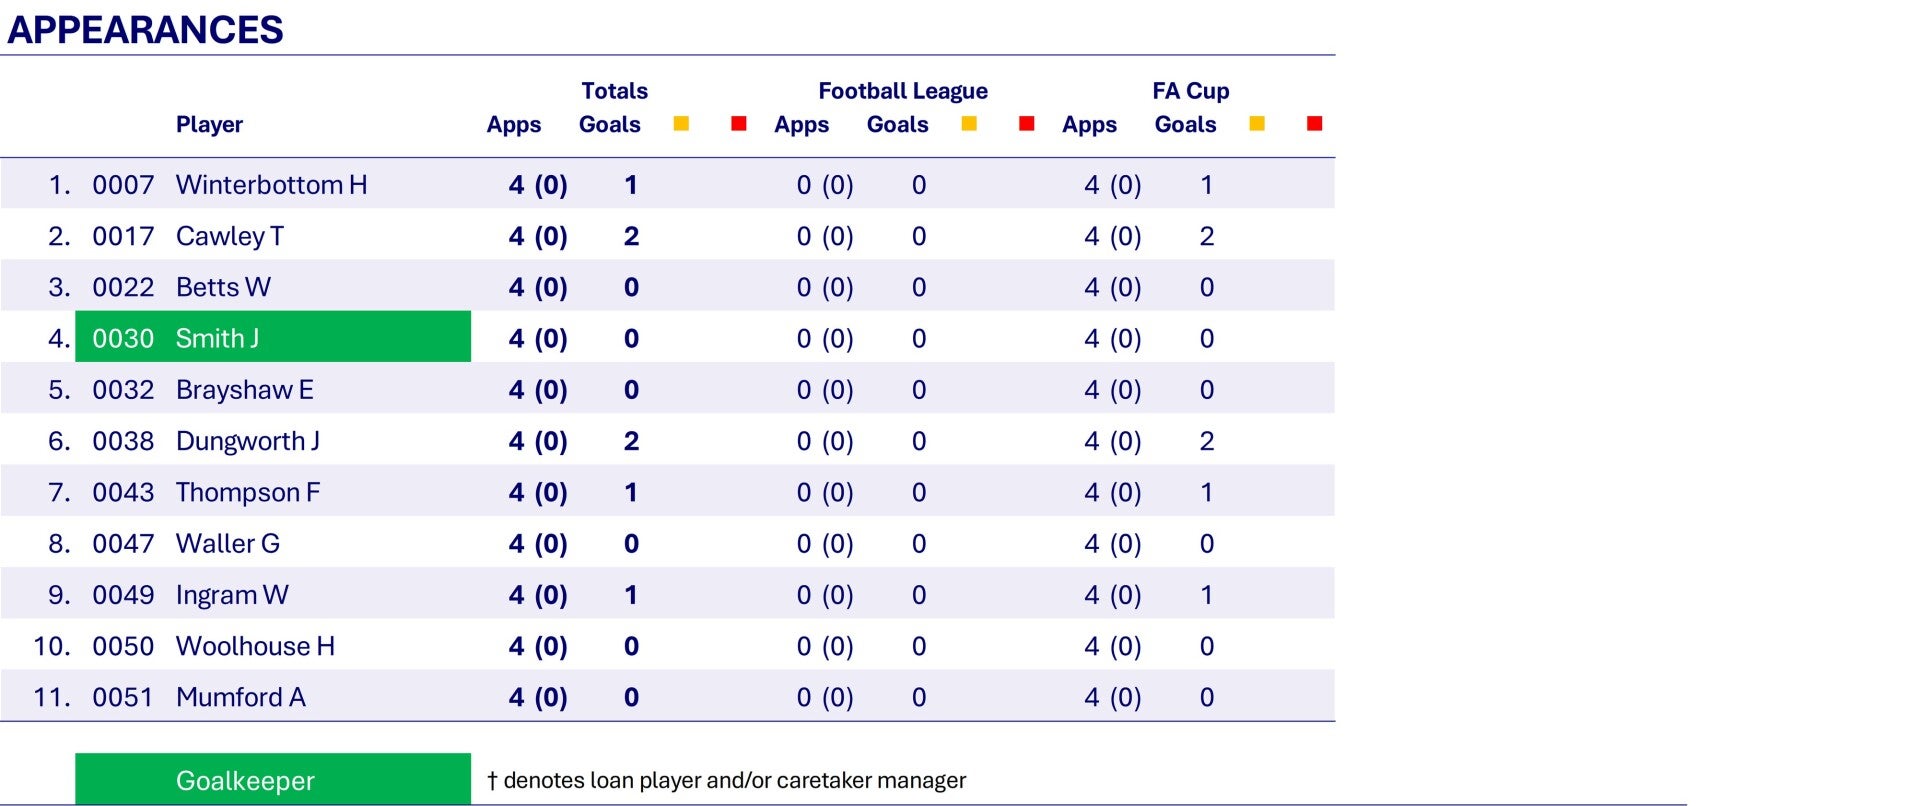Click the Totals Apps column header
The width and height of the screenshot is (1918, 806).
pyautogui.click(x=513, y=125)
